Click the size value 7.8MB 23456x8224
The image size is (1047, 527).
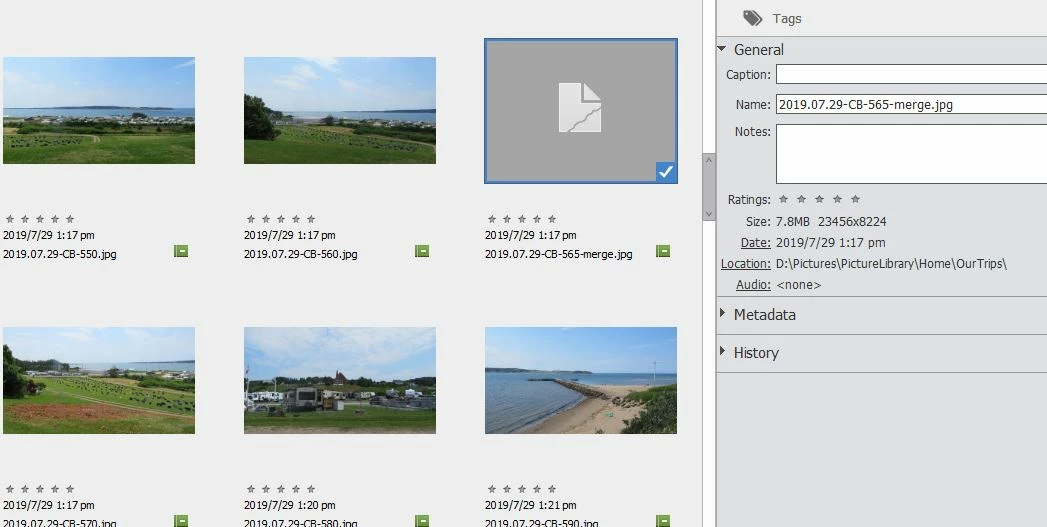tap(831, 221)
